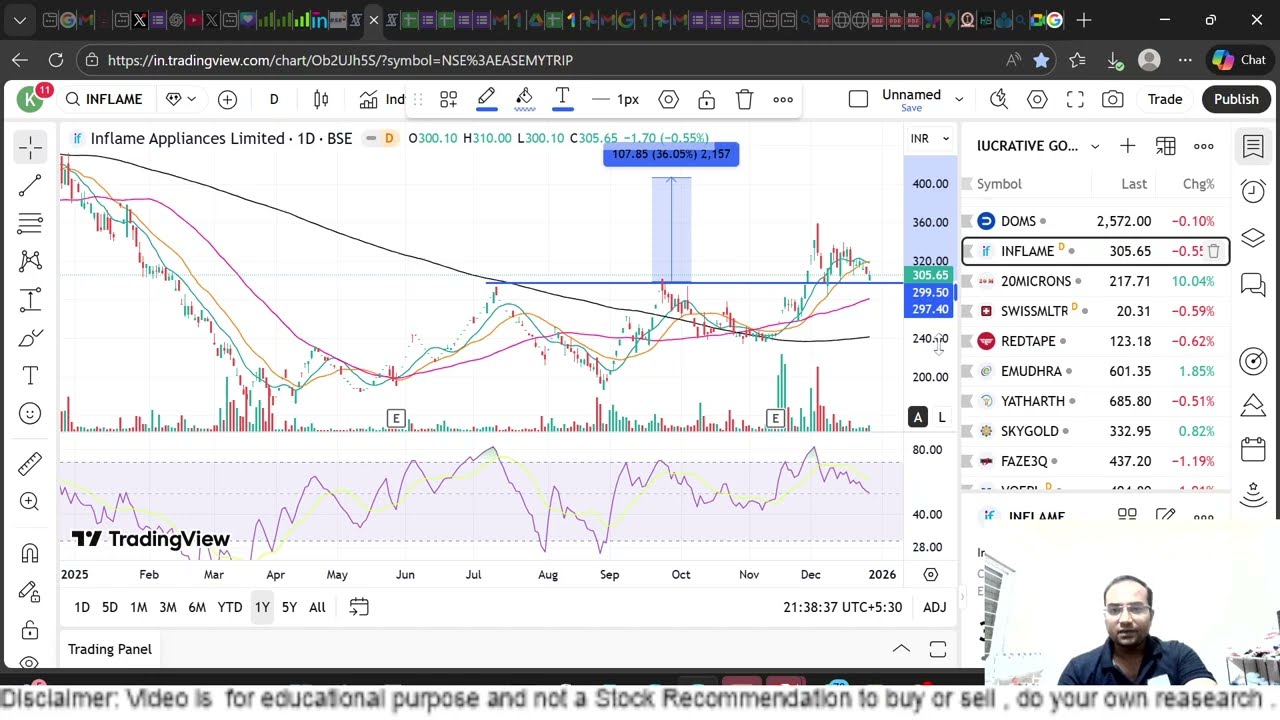
Task: Select the forecasting and measurement tool
Action: (x=30, y=300)
